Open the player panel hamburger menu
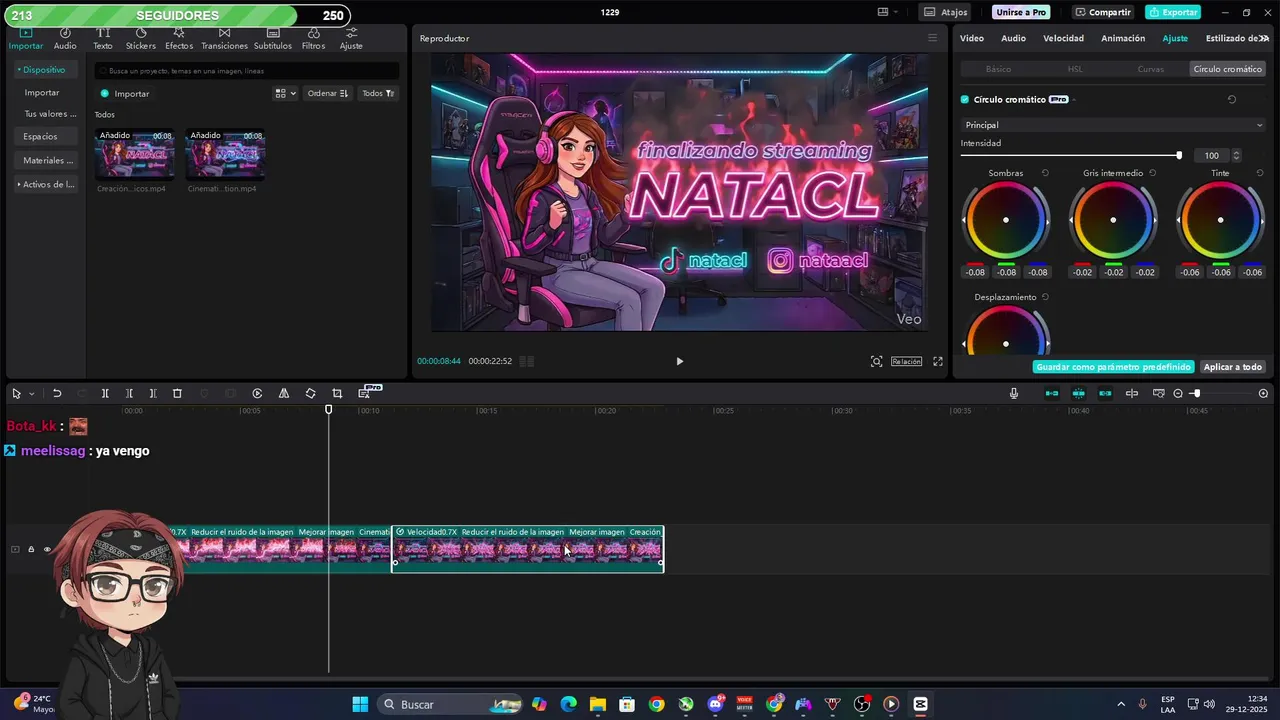Screen dimensions: 1280x720 [933, 38]
